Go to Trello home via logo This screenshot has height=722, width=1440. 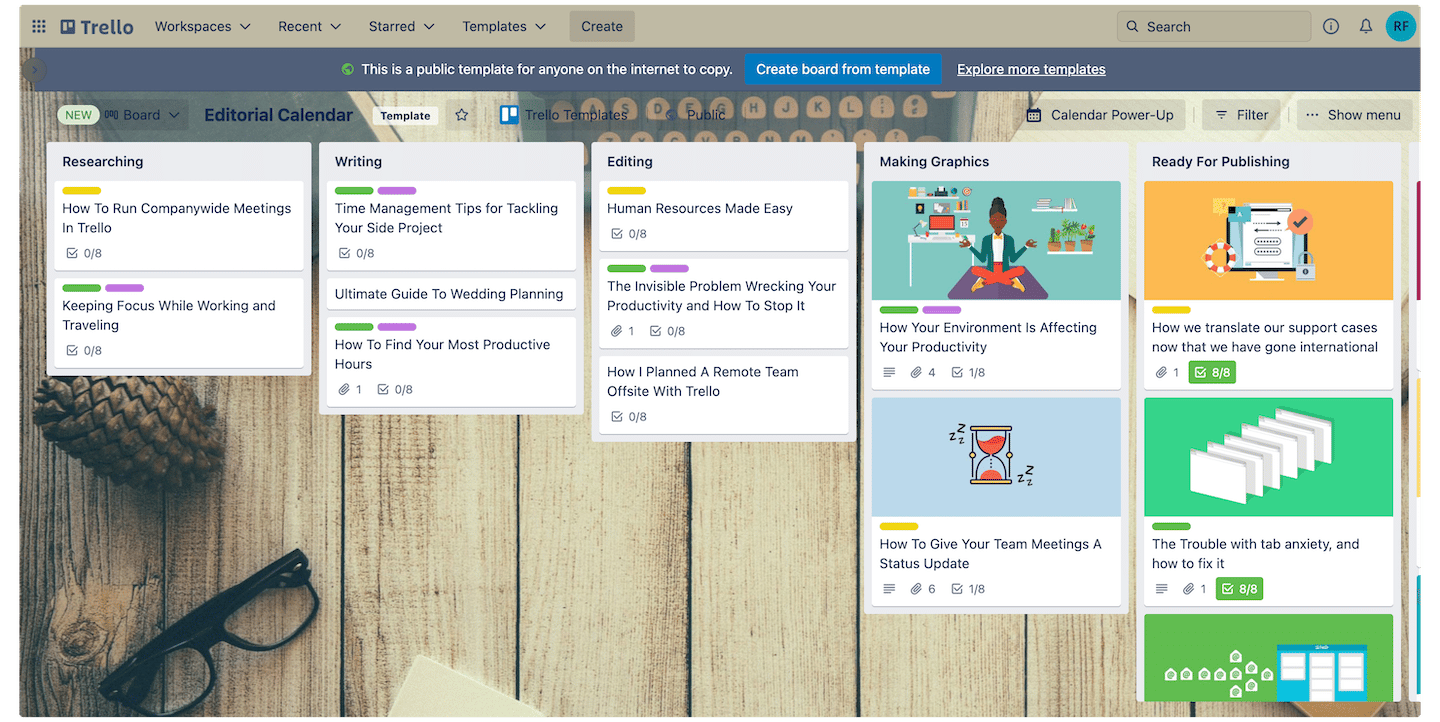click(97, 27)
